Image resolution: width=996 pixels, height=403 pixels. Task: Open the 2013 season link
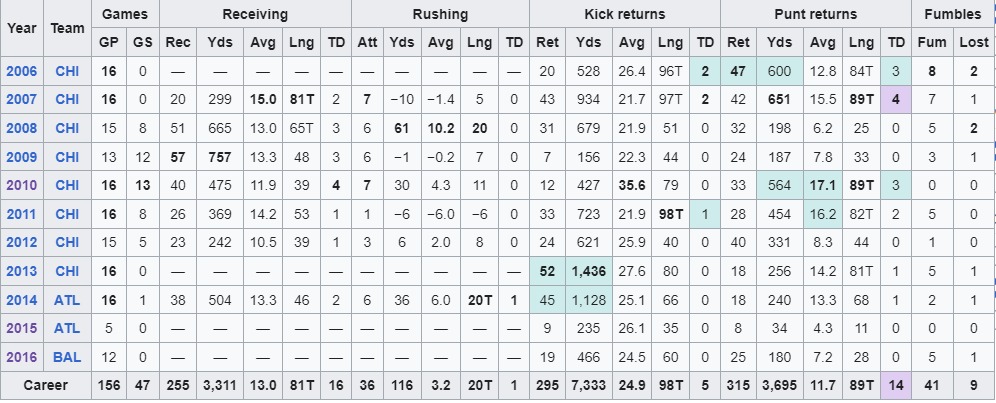point(22,271)
